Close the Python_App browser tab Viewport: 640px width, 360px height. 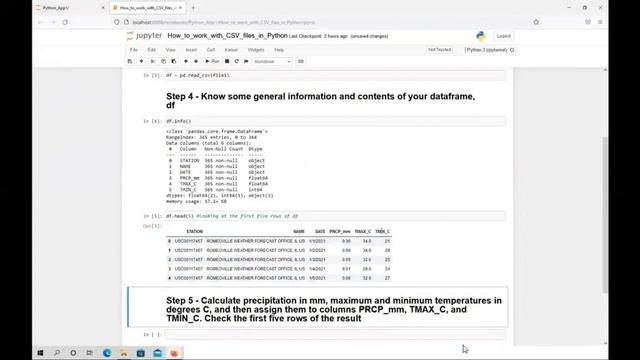102,8
